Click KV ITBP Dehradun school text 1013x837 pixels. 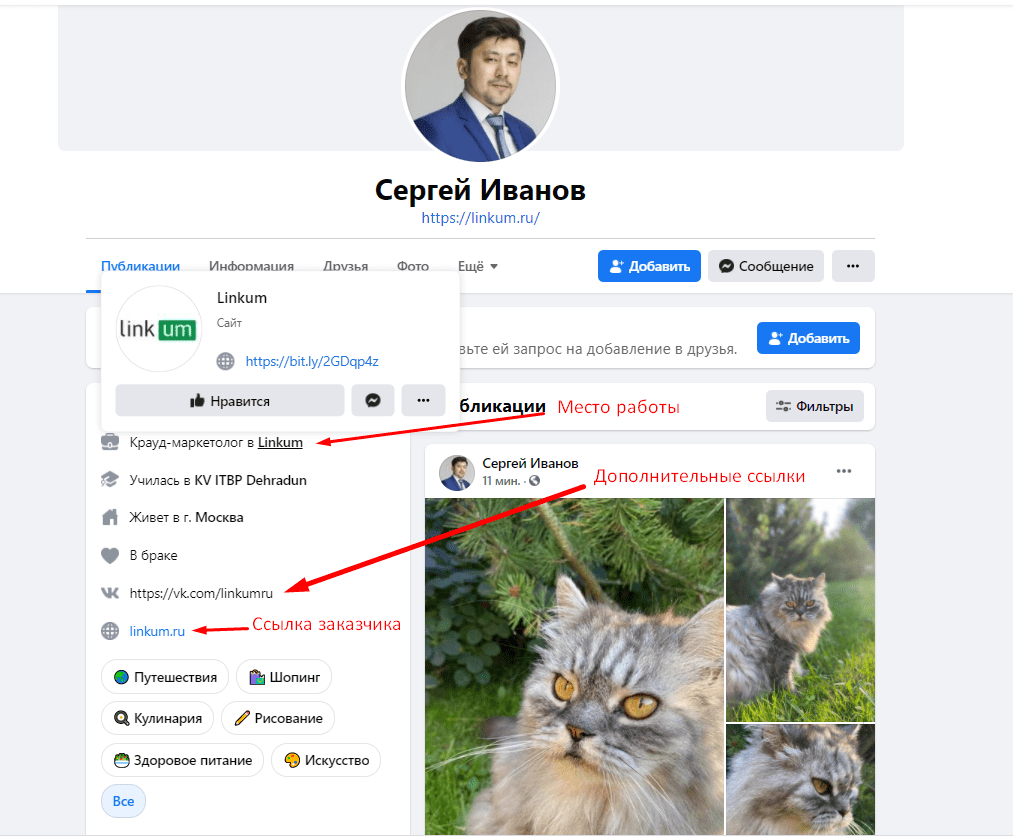(x=250, y=480)
